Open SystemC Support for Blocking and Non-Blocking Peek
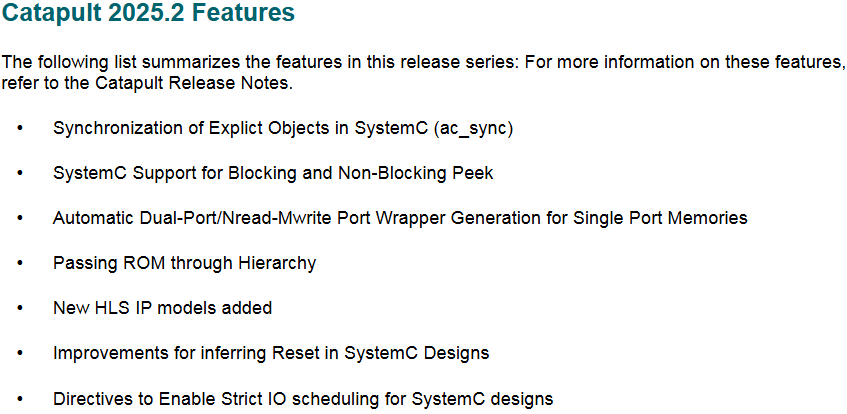Screen dimensions: 847x414 [x=273, y=174]
